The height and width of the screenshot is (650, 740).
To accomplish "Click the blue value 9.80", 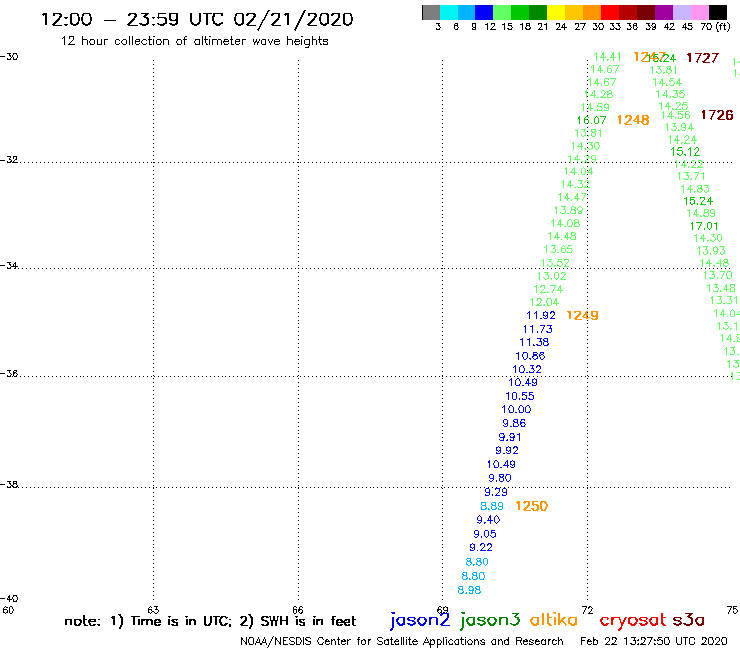I will 500,478.
